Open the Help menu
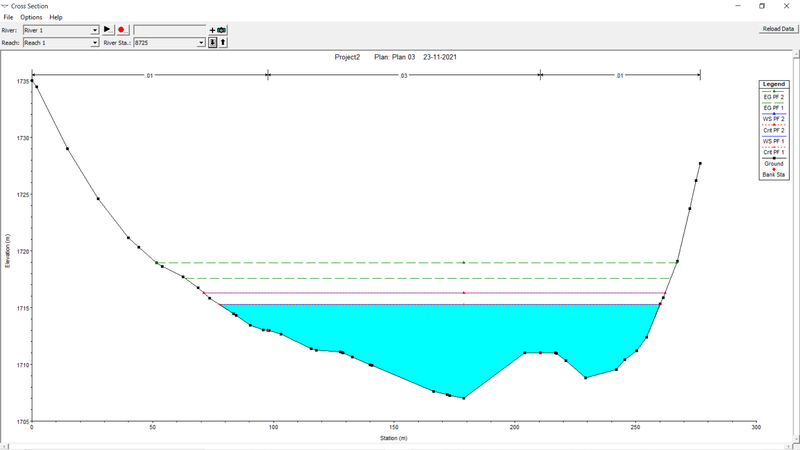Screen dimensions: 800x450 [x=56, y=17]
